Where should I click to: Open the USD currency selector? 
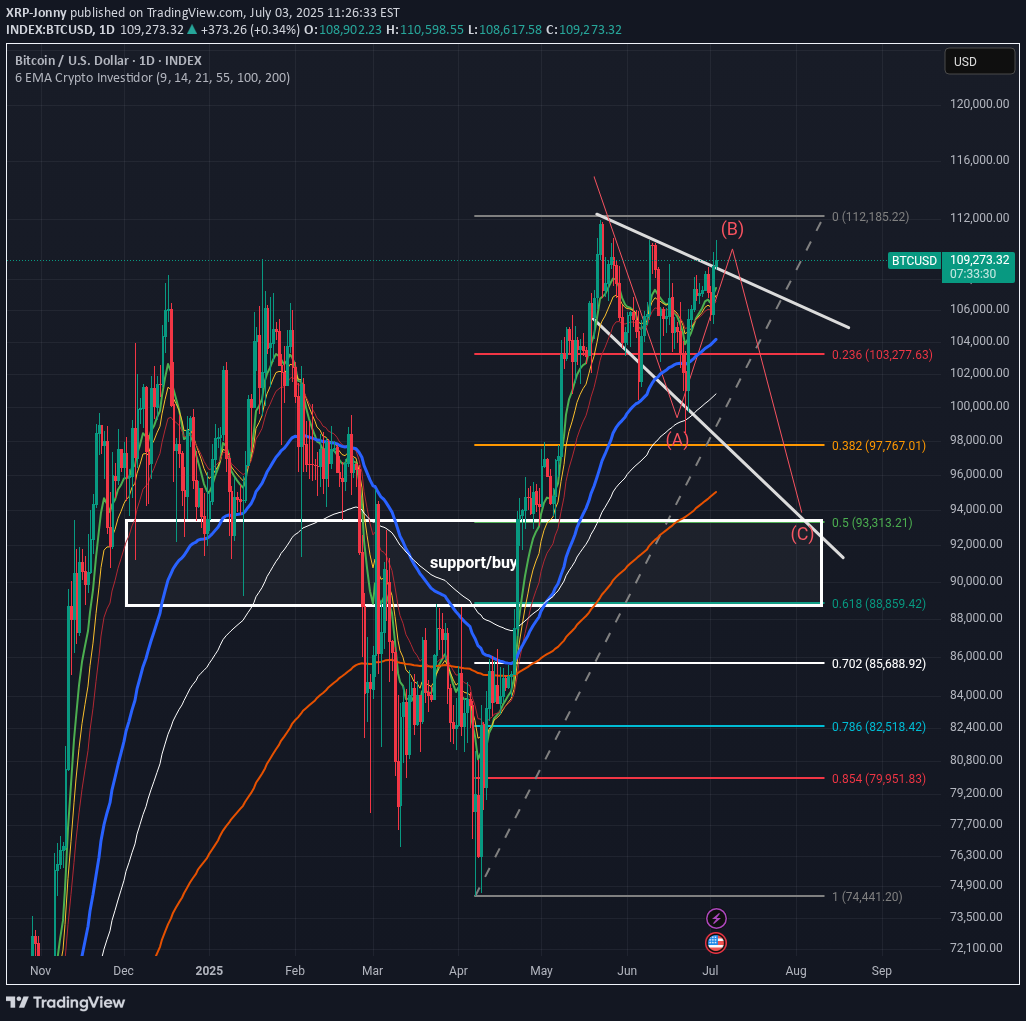pyautogui.click(x=980, y=62)
